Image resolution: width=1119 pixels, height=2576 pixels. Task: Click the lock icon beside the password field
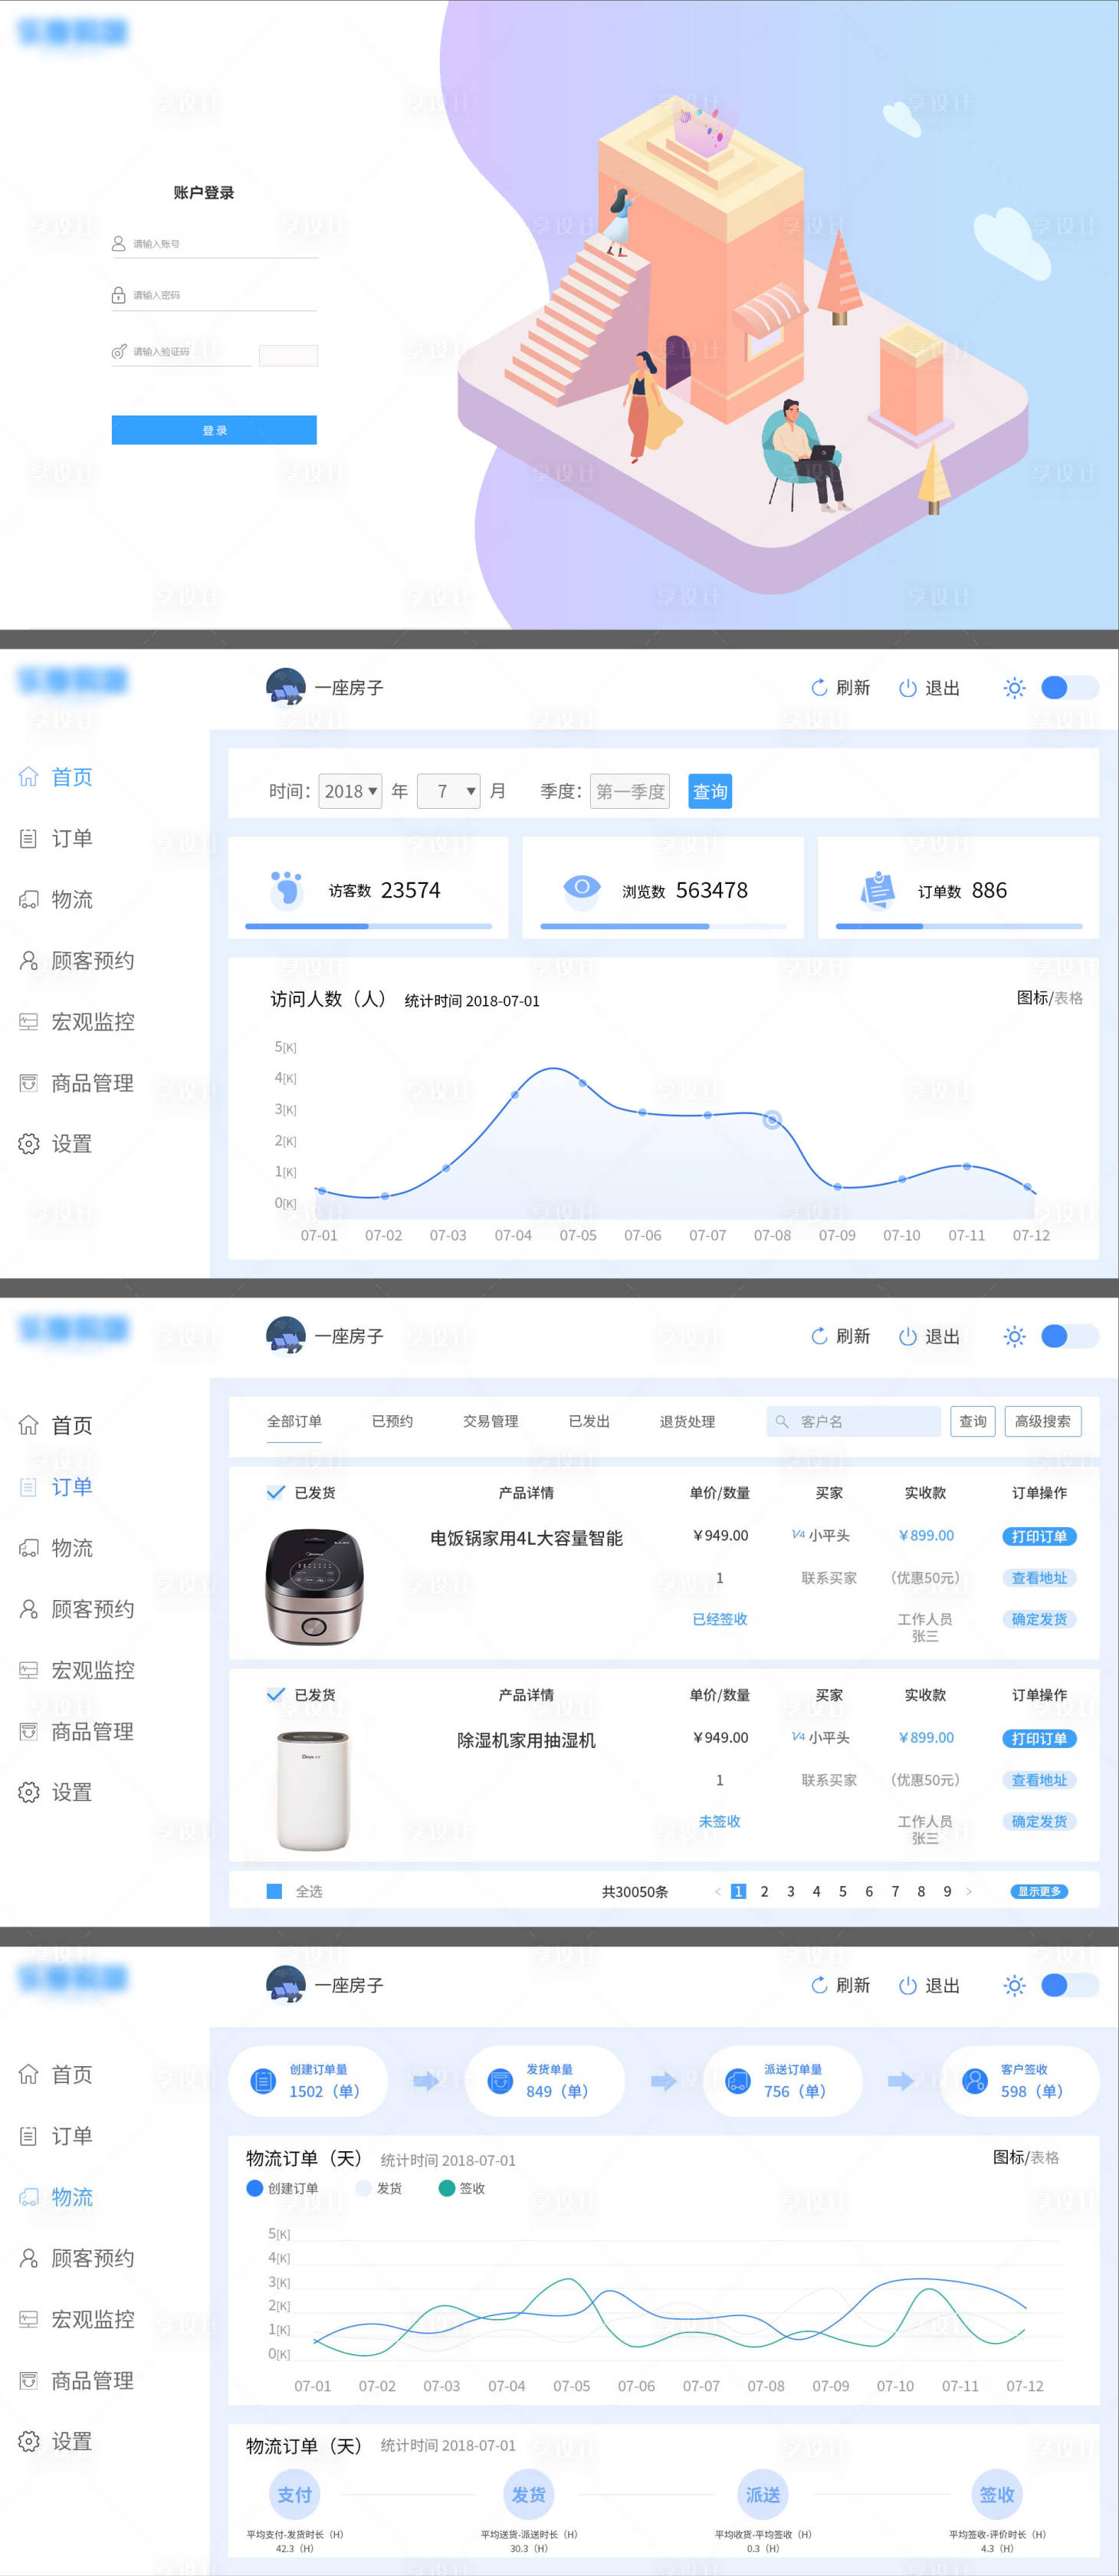point(118,295)
